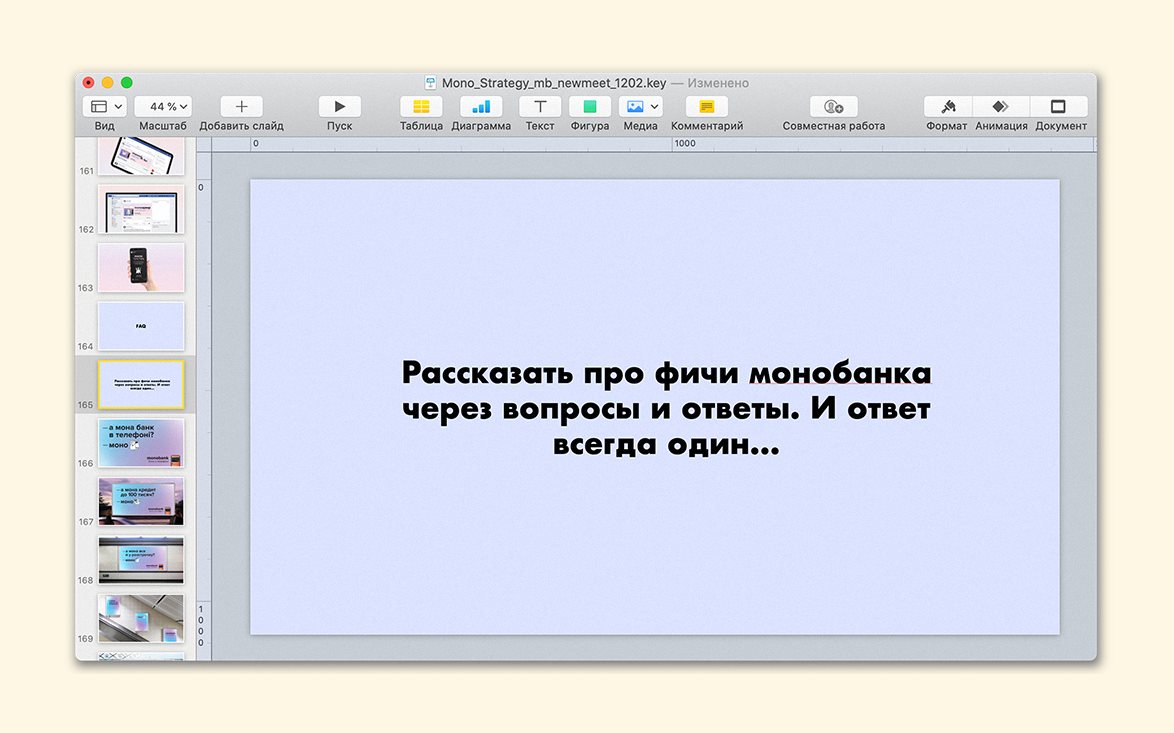Select slide 169 thumbnail
The height and width of the screenshot is (733, 1174).
[x=141, y=618]
